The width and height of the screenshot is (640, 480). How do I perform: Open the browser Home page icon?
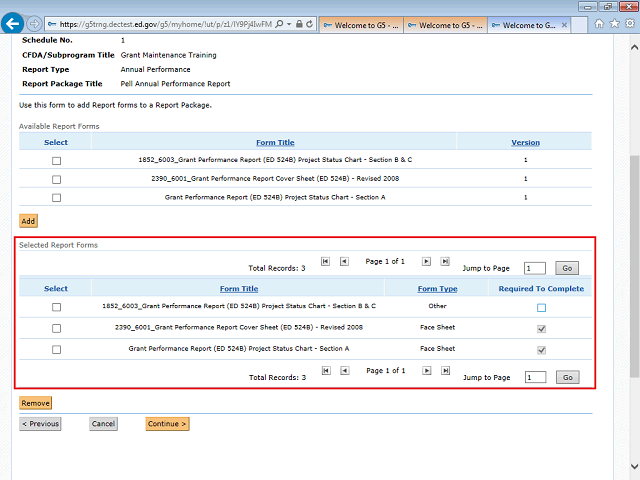598,24
